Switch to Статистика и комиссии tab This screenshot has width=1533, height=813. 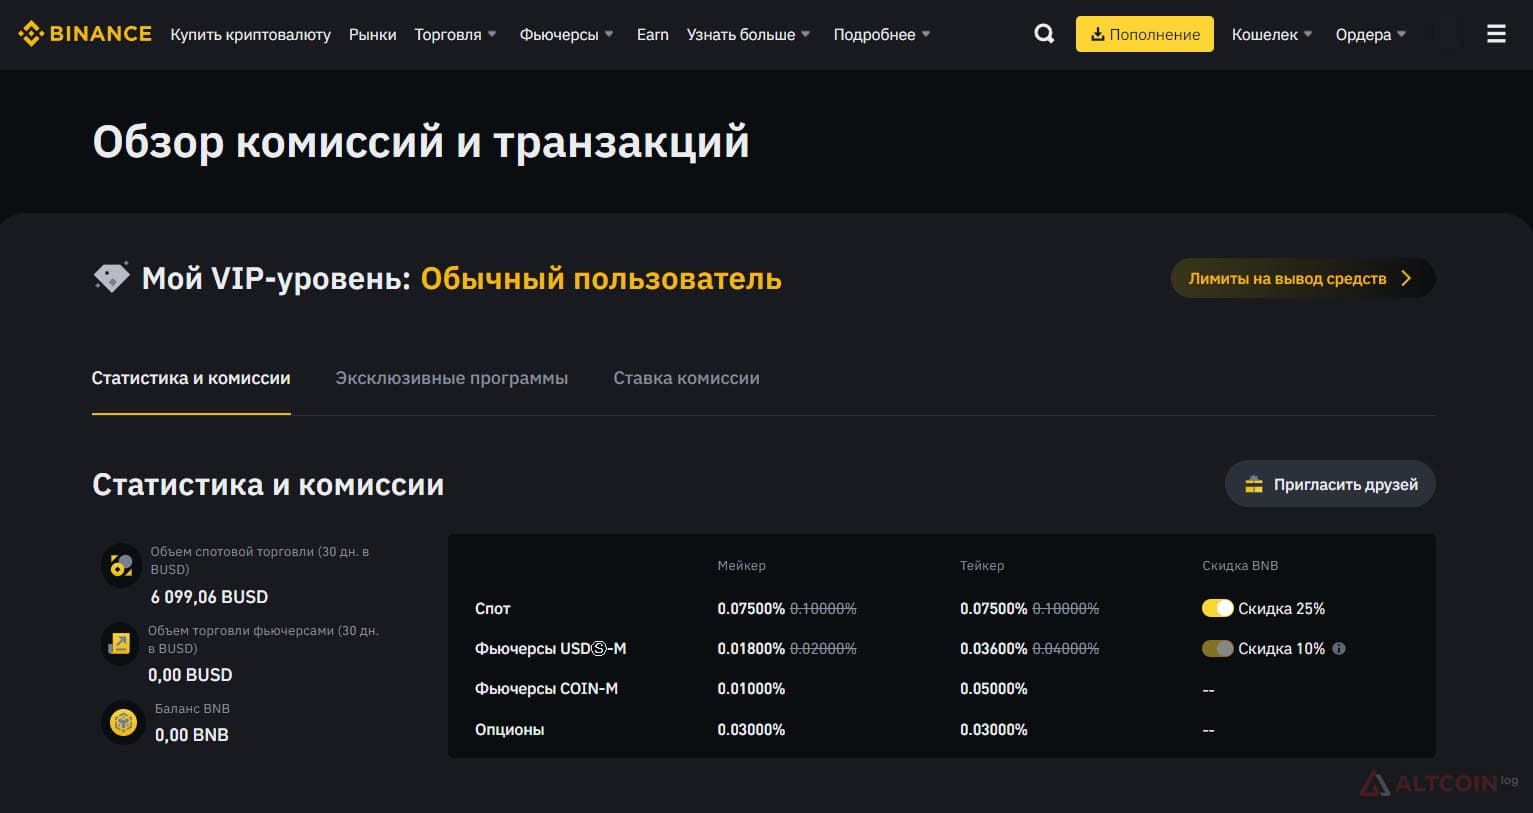click(x=191, y=378)
